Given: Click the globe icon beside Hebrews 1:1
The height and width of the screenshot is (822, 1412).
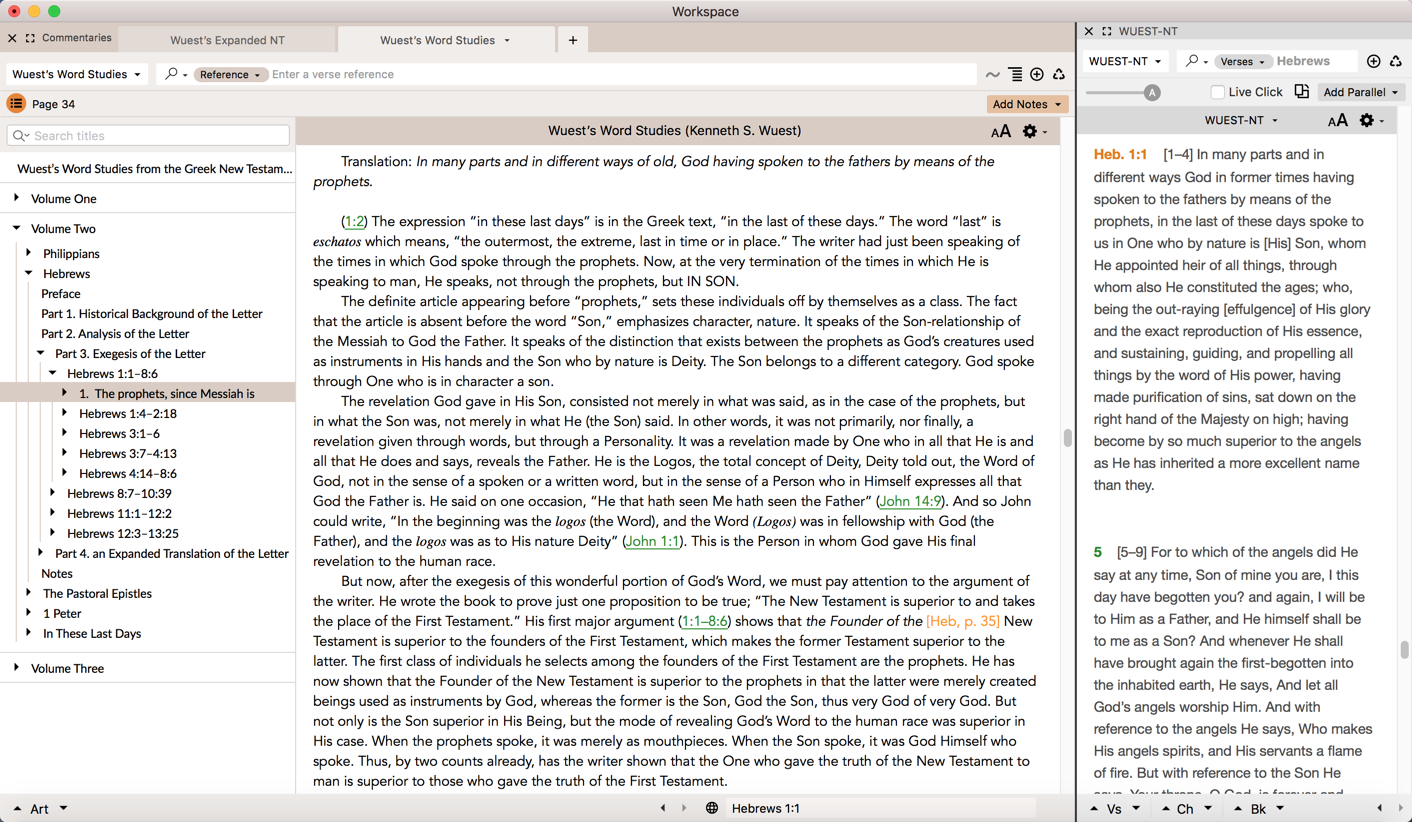Looking at the screenshot, I should click(712, 808).
